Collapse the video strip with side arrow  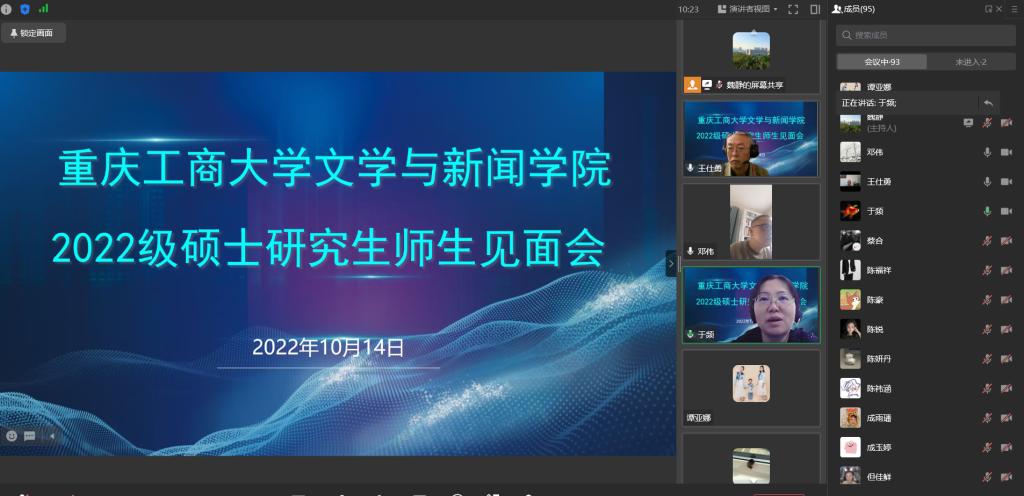671,263
